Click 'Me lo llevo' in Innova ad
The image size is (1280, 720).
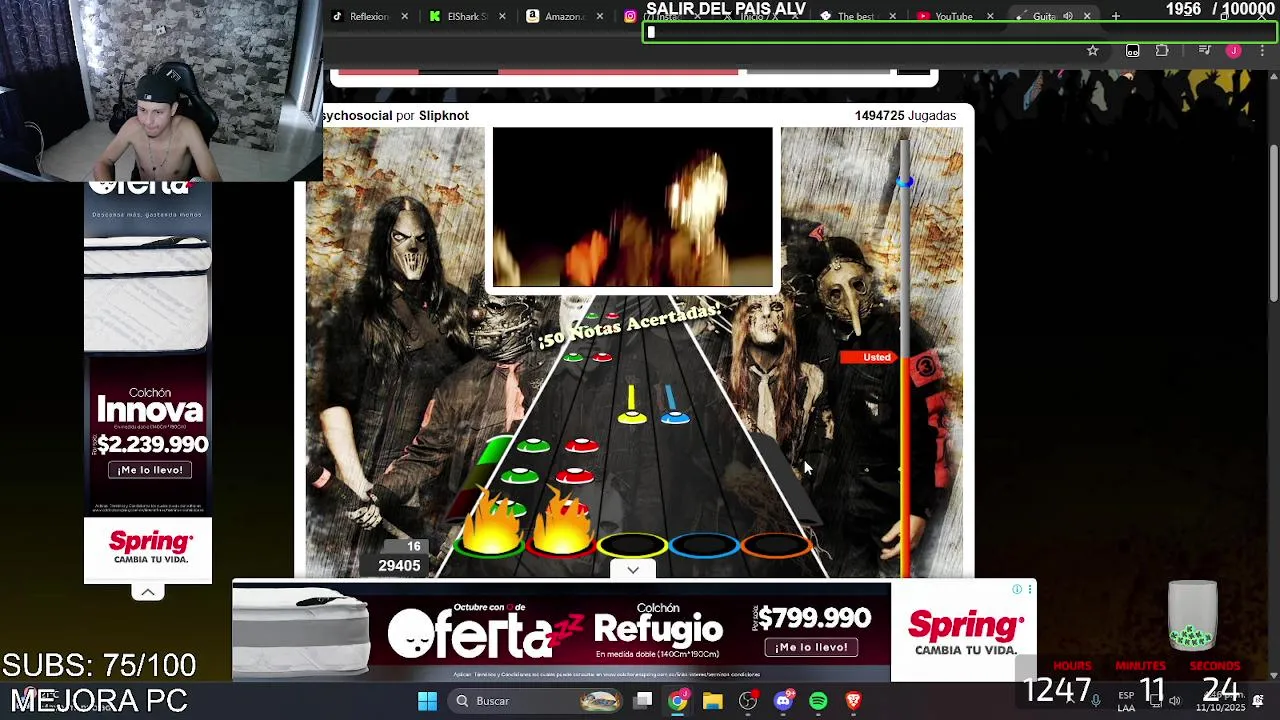(150, 470)
